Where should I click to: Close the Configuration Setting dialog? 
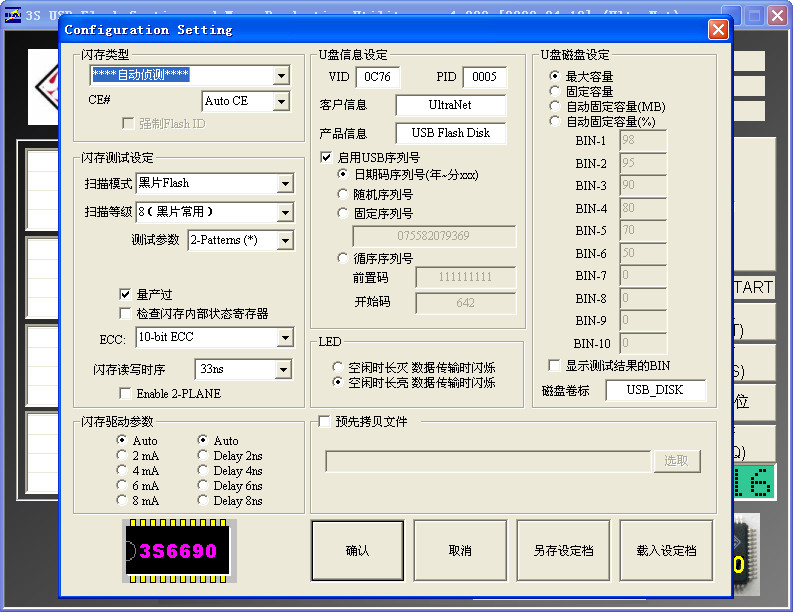718,30
